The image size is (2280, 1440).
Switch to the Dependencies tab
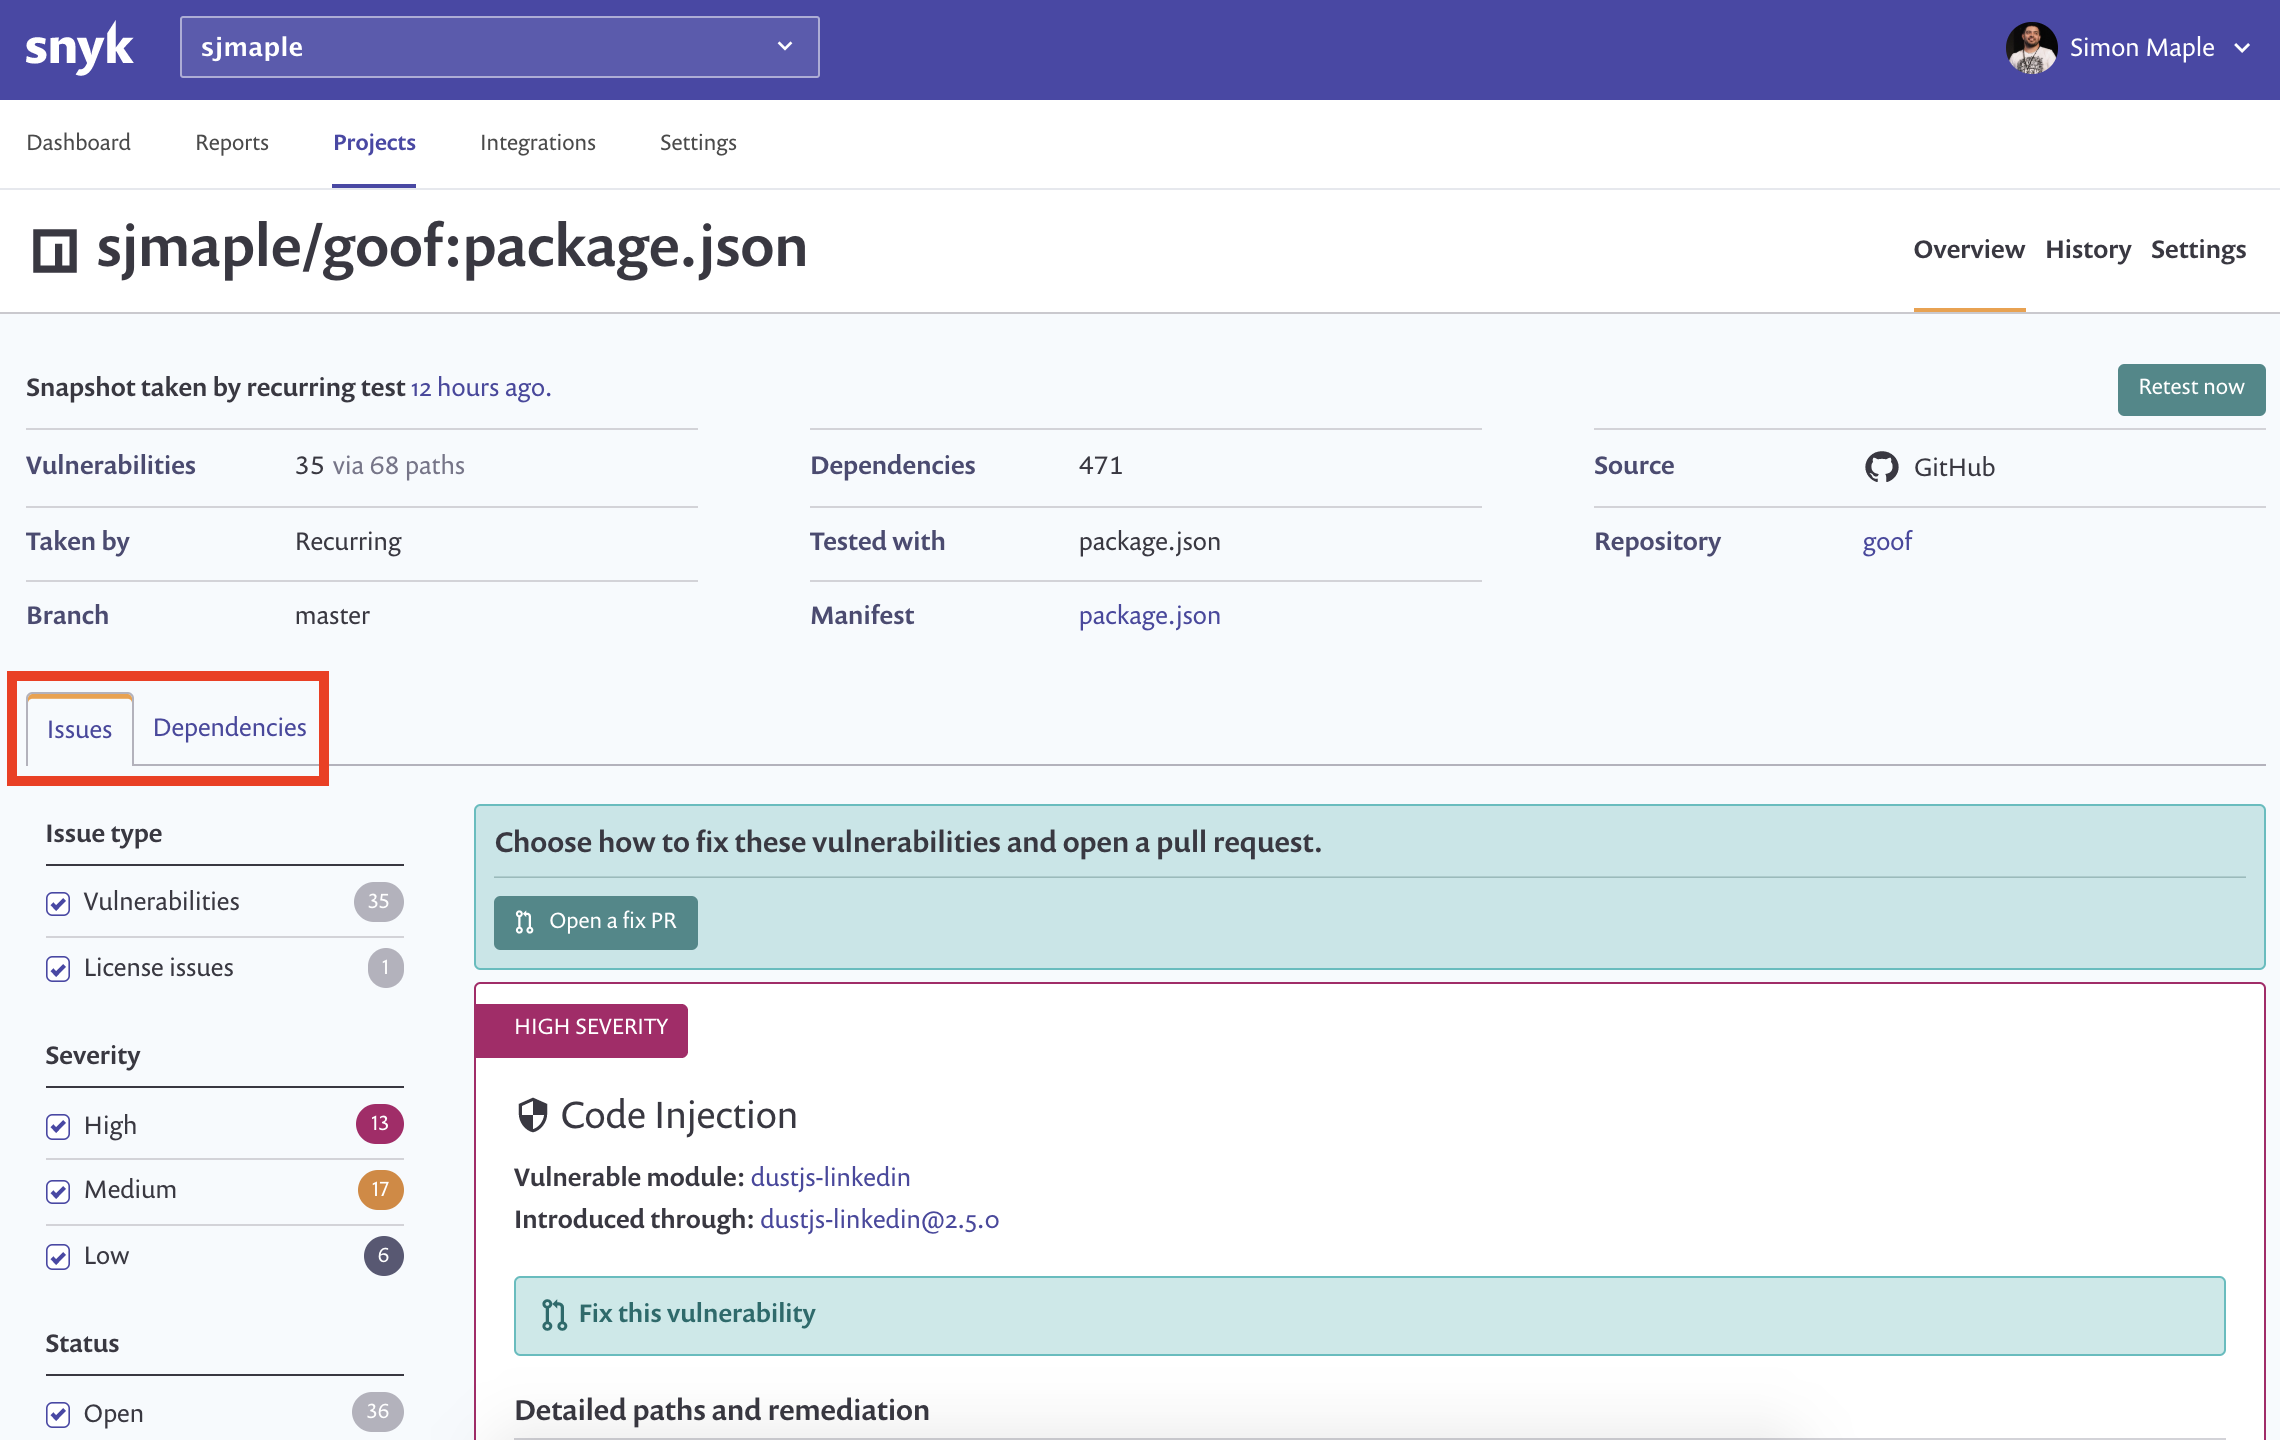229,727
